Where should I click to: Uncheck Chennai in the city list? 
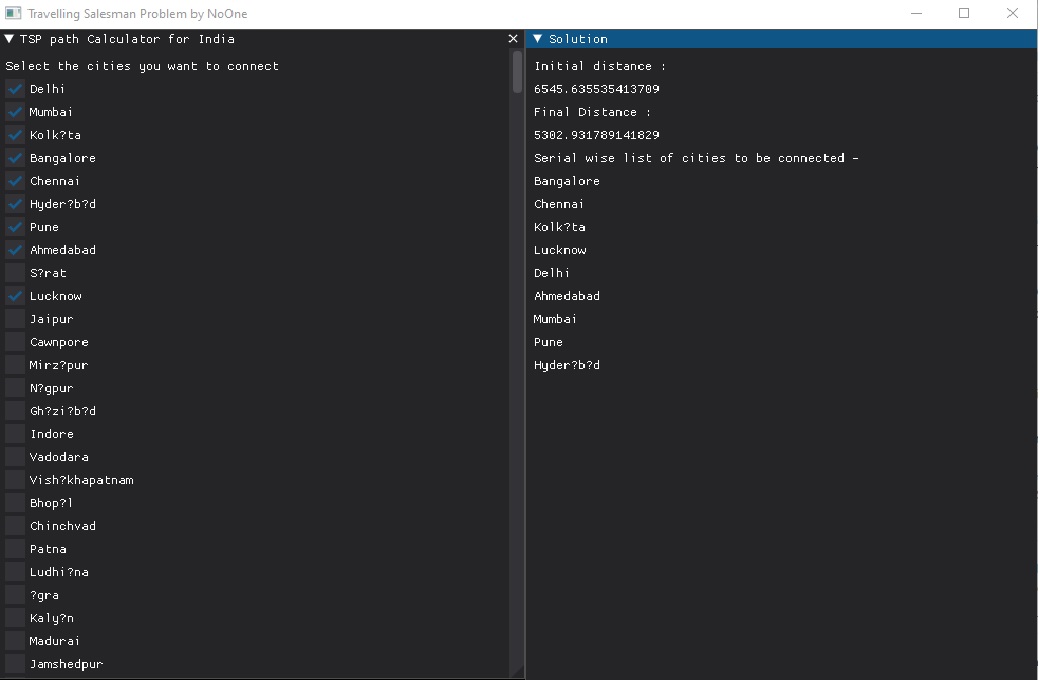click(13, 181)
